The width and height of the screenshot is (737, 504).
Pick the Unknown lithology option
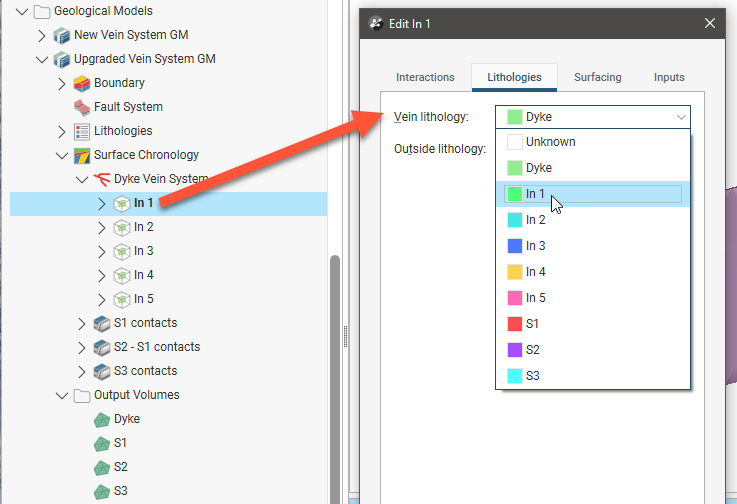pos(550,142)
